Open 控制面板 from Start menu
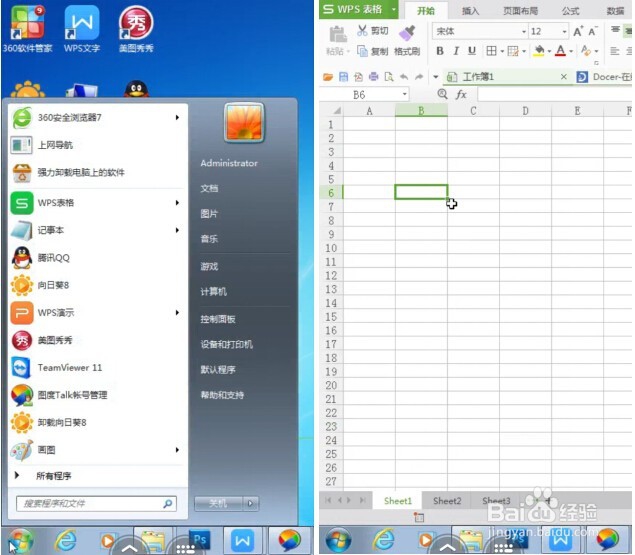This screenshot has height=555, width=635. click(x=218, y=319)
